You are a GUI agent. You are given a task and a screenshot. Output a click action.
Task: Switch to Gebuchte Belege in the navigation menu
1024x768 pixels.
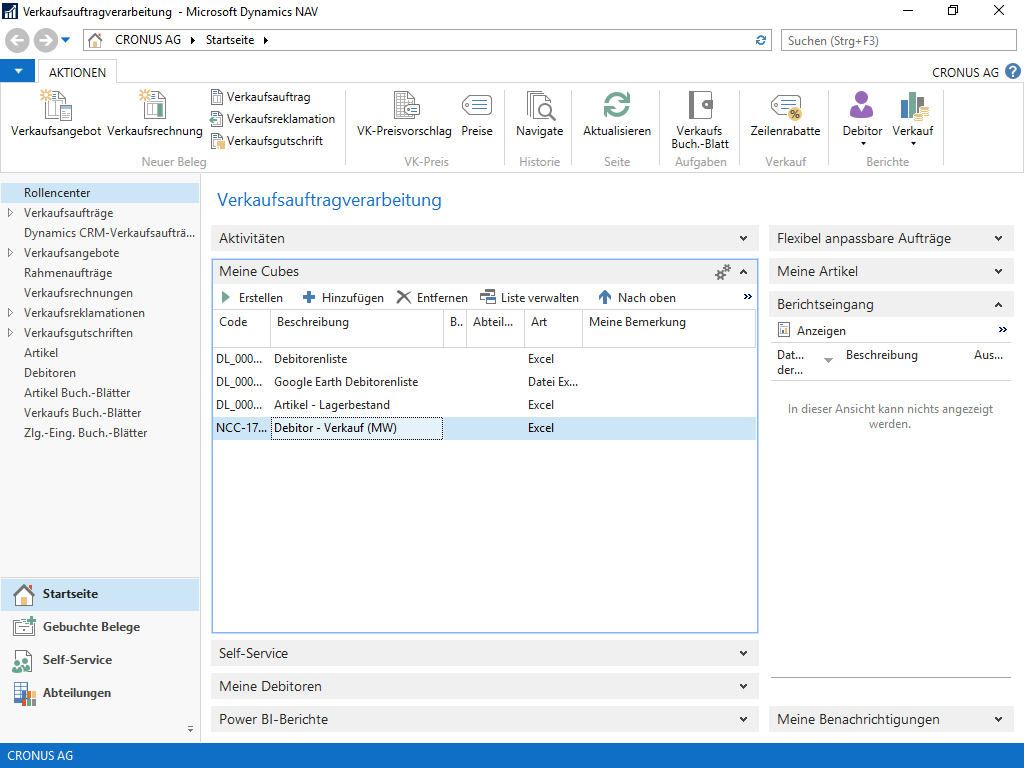click(x=100, y=627)
